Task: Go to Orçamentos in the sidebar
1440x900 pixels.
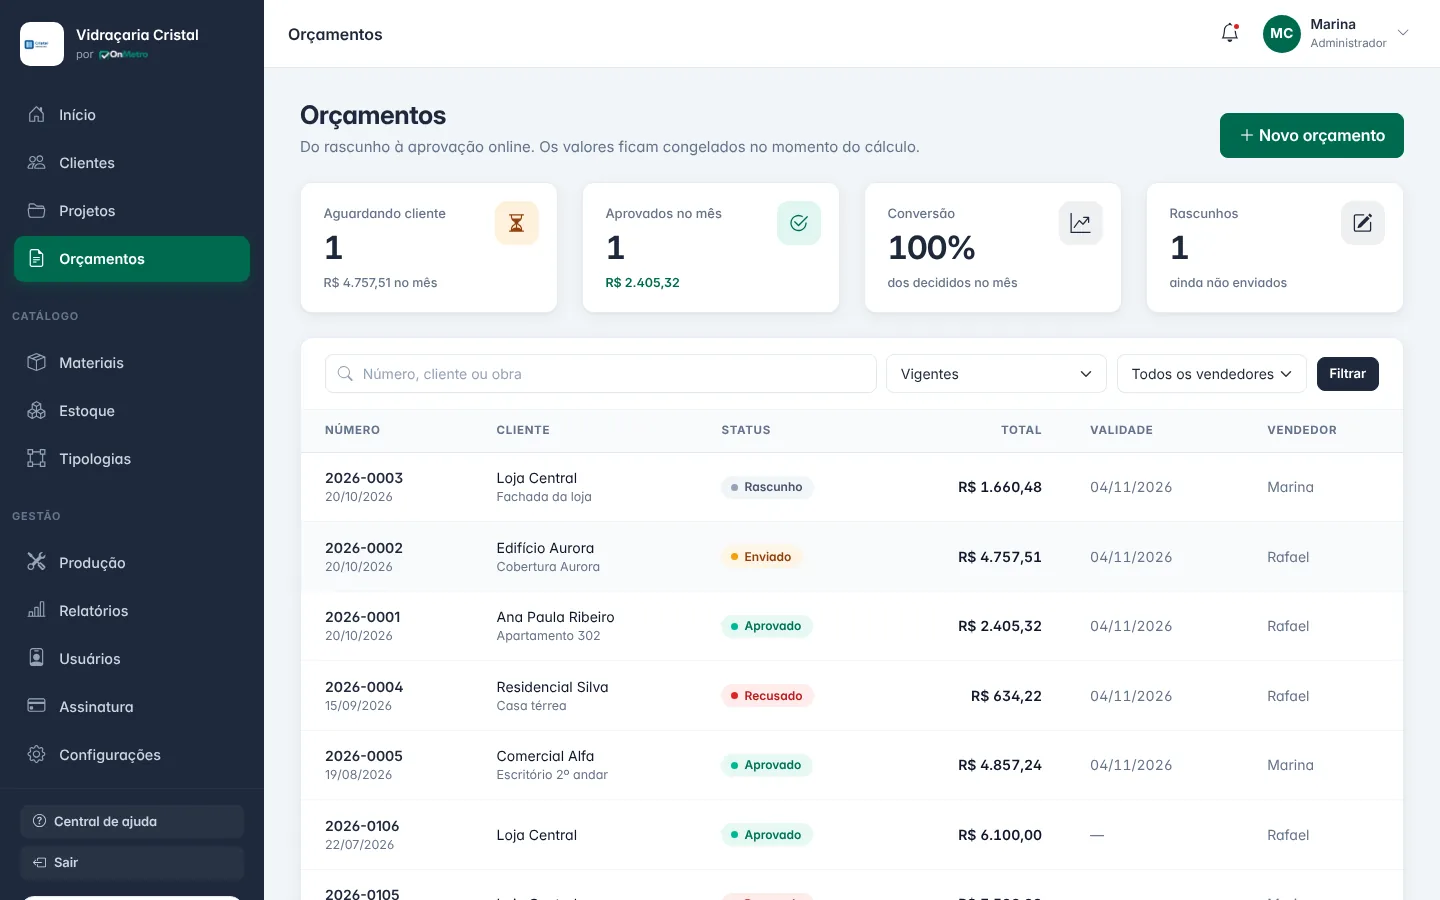Action: (x=132, y=259)
